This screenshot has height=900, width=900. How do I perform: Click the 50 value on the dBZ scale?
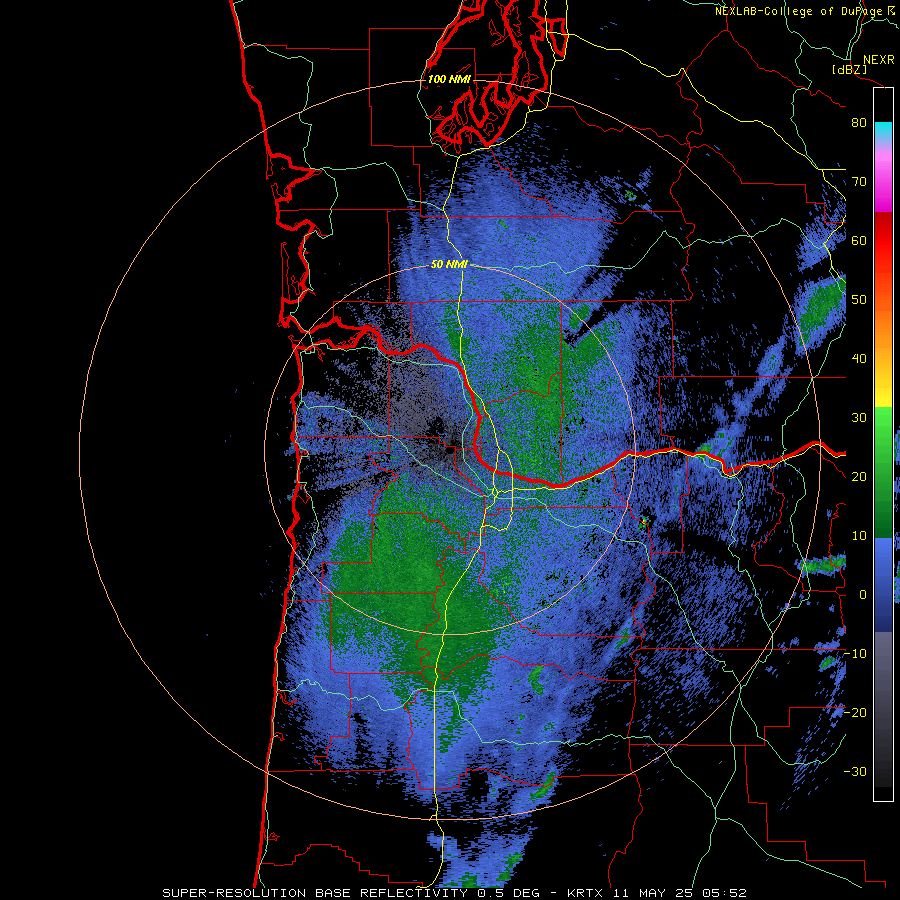pyautogui.click(x=859, y=300)
